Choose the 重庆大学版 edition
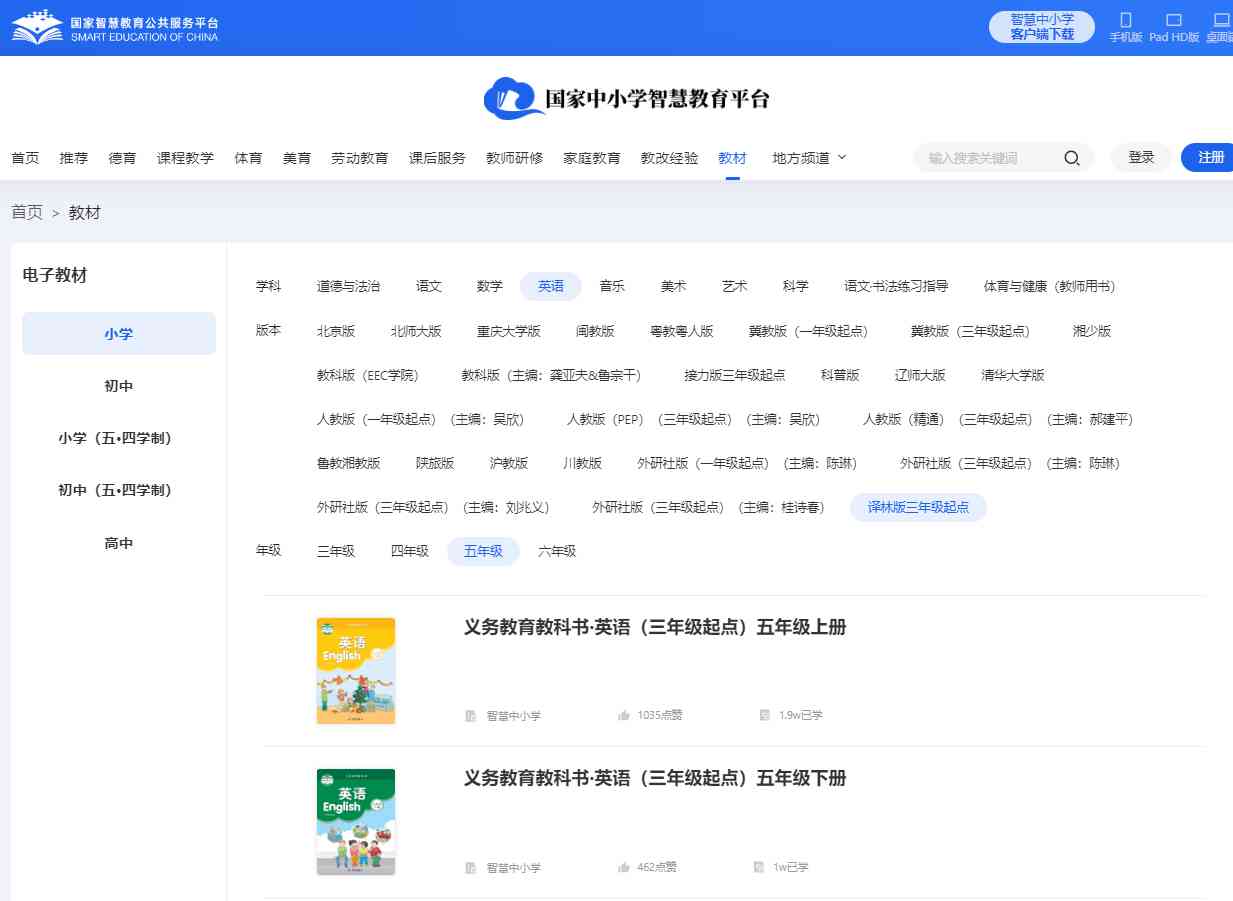 pos(509,331)
